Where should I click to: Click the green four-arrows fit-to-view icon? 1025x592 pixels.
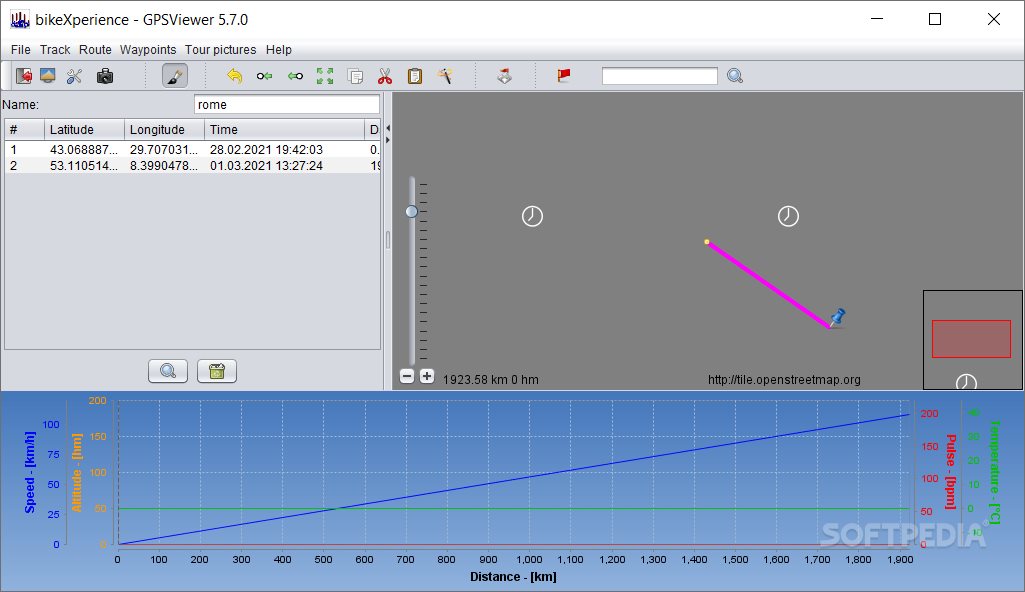pos(325,76)
